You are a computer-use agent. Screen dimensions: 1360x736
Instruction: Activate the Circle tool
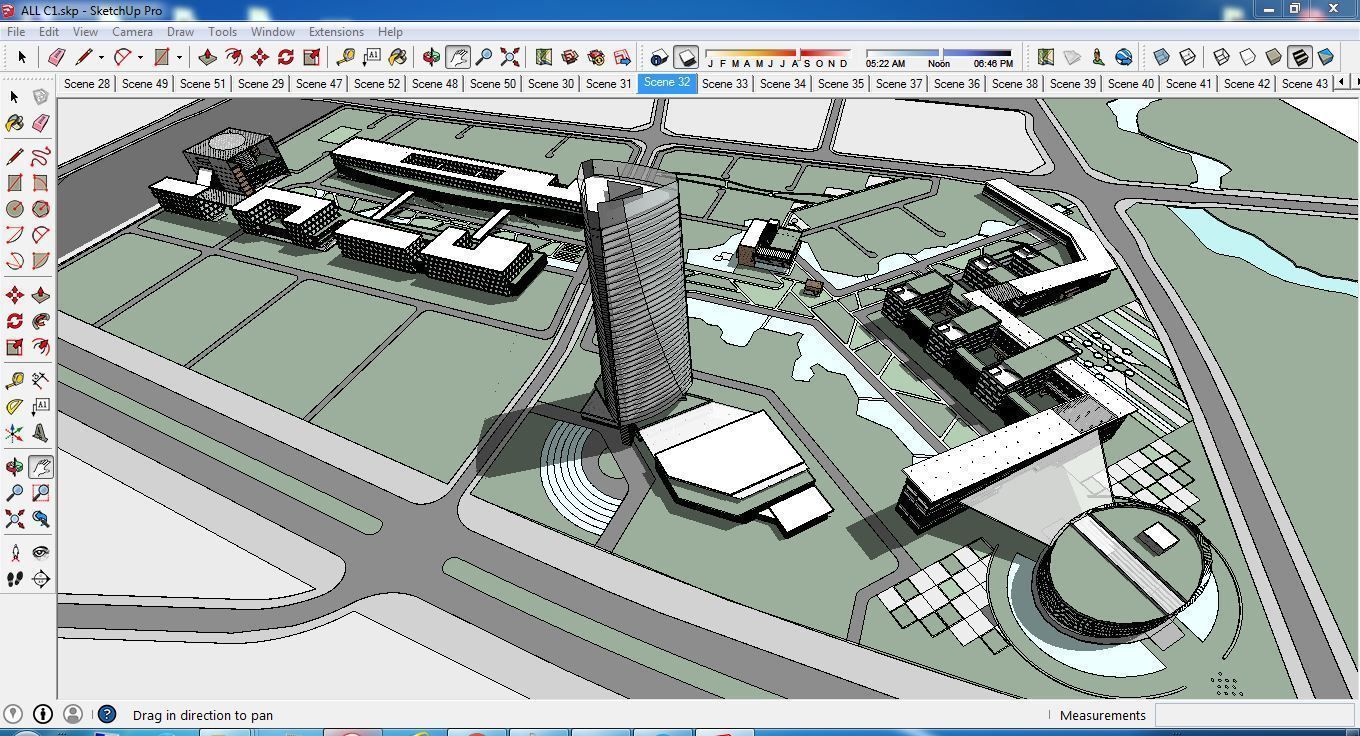click(x=15, y=209)
